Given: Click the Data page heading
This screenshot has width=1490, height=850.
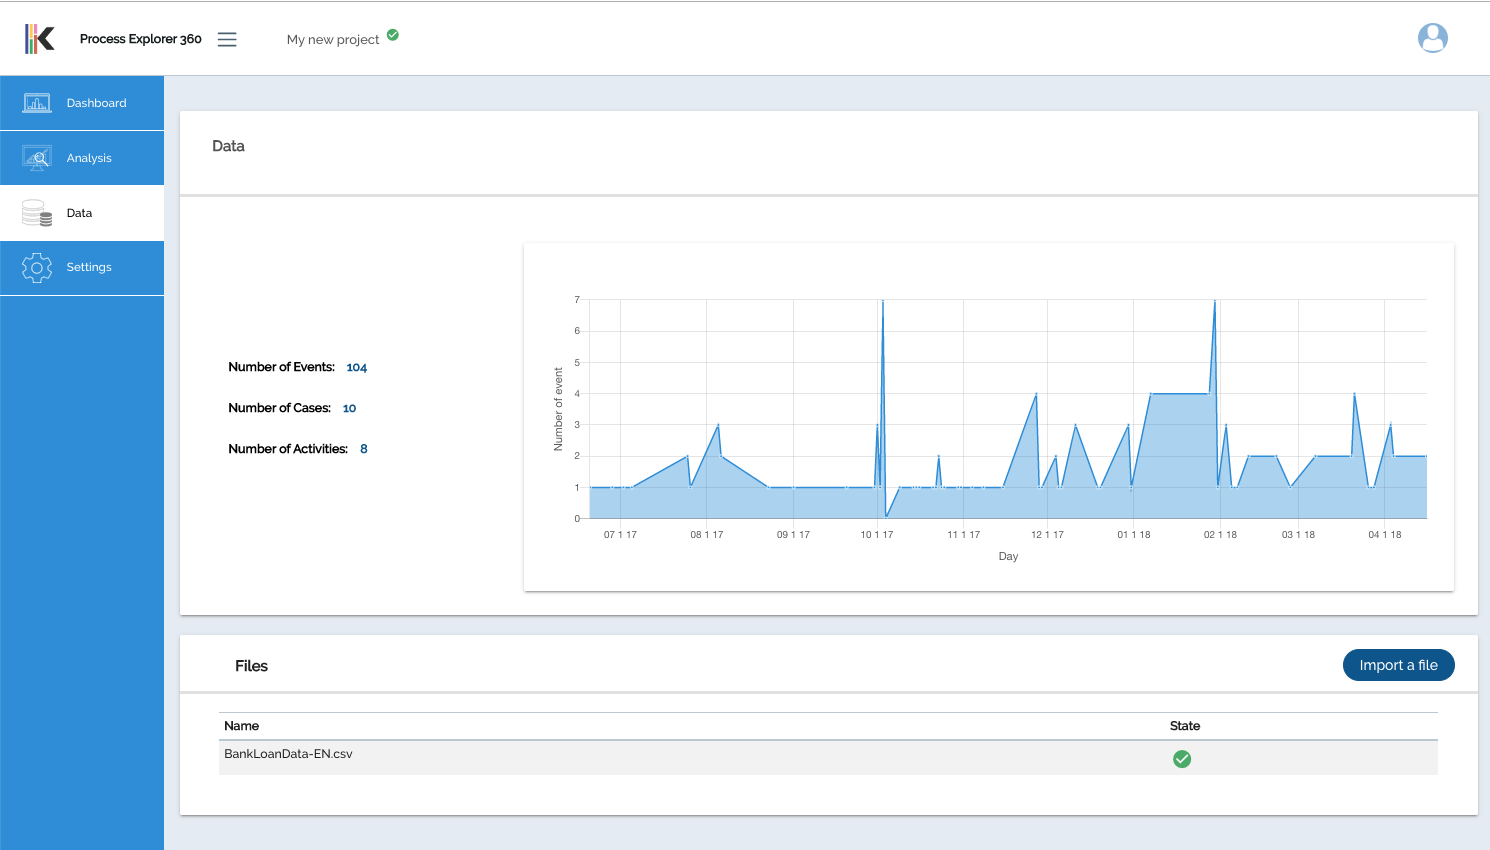Looking at the screenshot, I should pyautogui.click(x=228, y=146).
